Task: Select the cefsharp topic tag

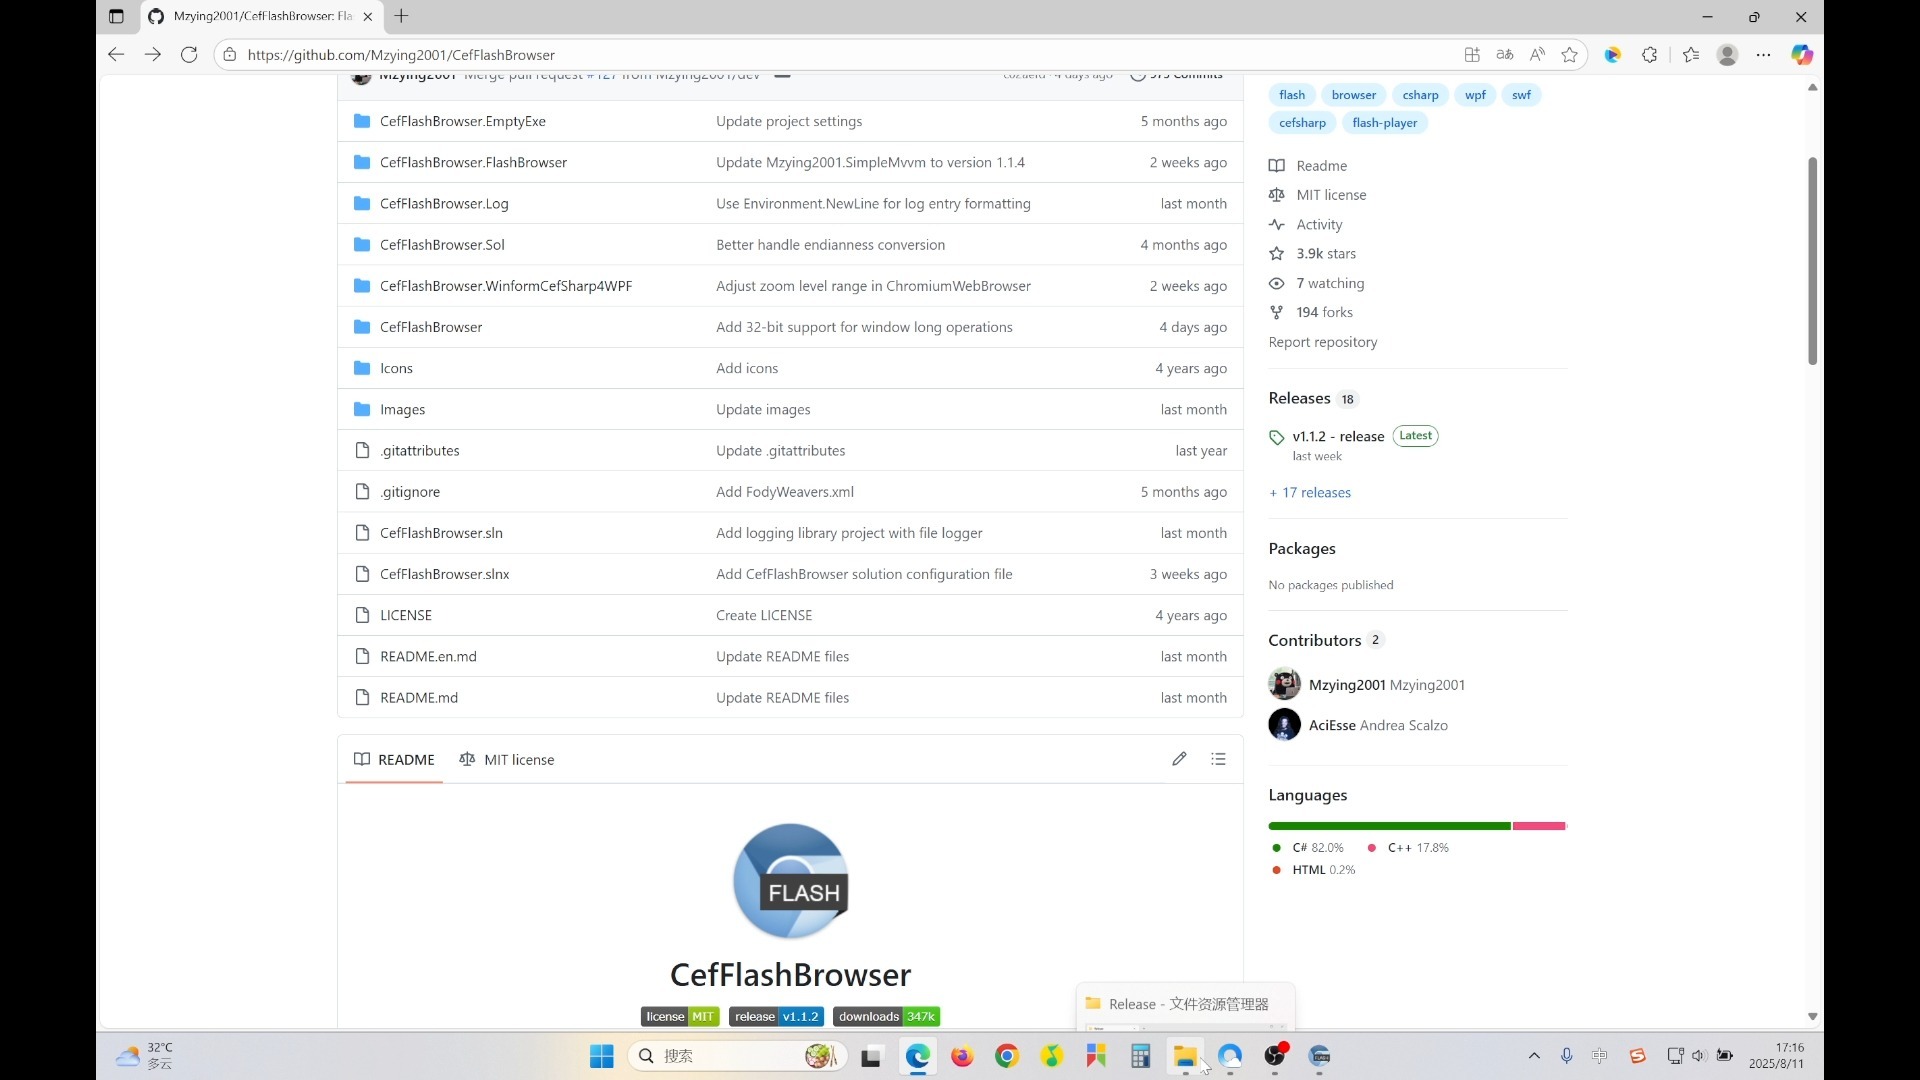Action: tap(1302, 123)
